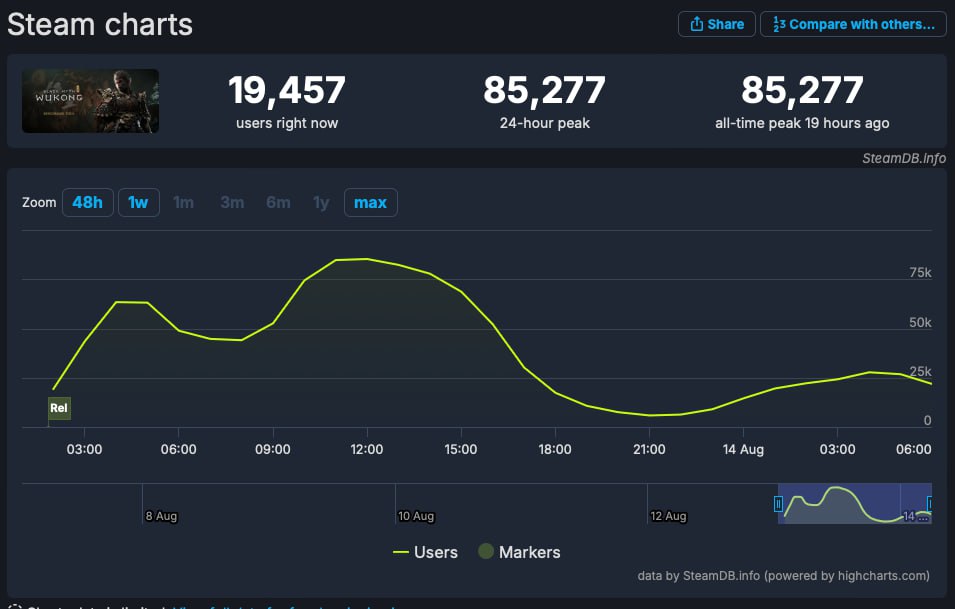Viewport: 955px width, 609px height.
Task: Click the 12 Aug area in navigator
Action: pos(668,515)
